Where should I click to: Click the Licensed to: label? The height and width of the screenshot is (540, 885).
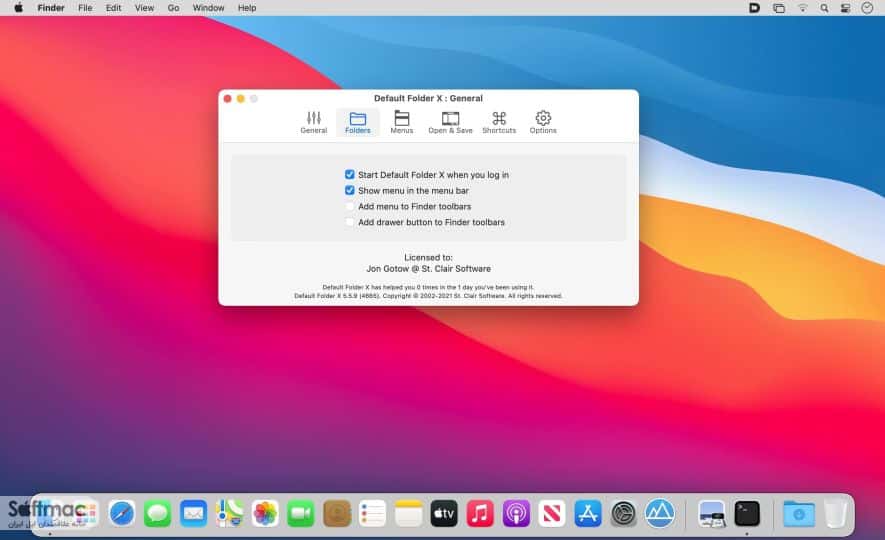428,257
